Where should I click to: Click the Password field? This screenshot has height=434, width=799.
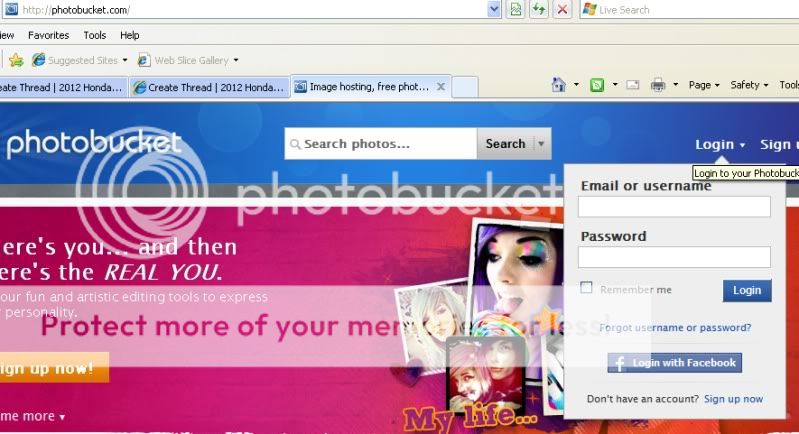pos(674,257)
